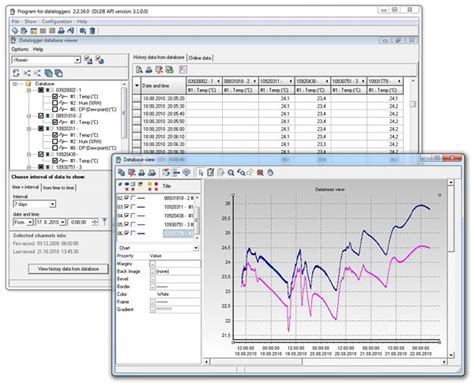Uncheck #1 Temp under logger 03920002 - 1
The height and width of the screenshot is (386, 474).
[x=55, y=96]
